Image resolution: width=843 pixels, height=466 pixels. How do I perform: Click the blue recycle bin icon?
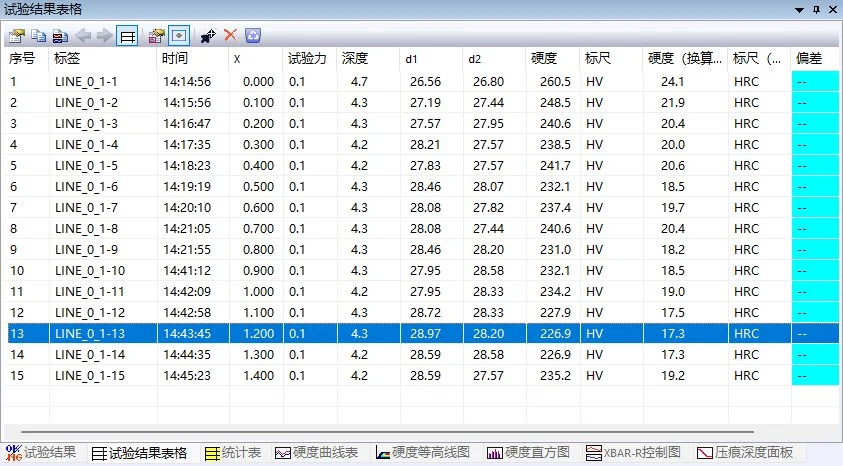[x=253, y=36]
